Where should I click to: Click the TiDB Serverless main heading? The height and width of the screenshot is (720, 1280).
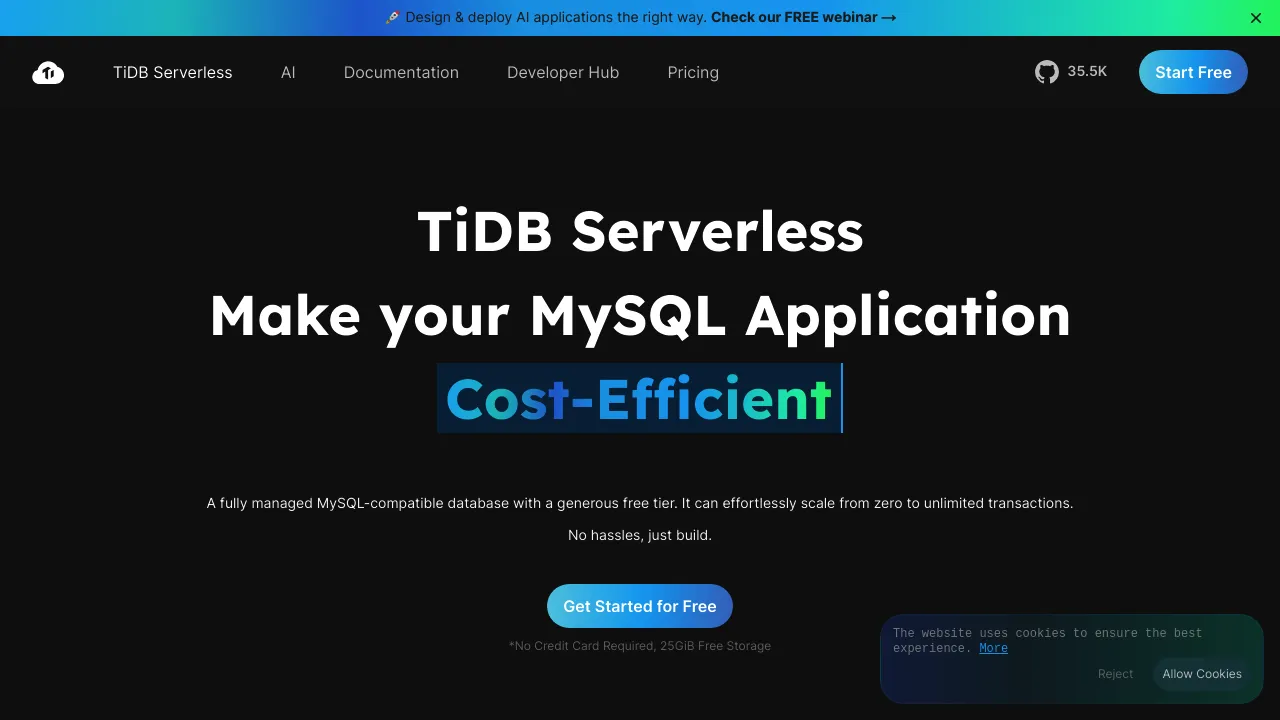tap(640, 231)
